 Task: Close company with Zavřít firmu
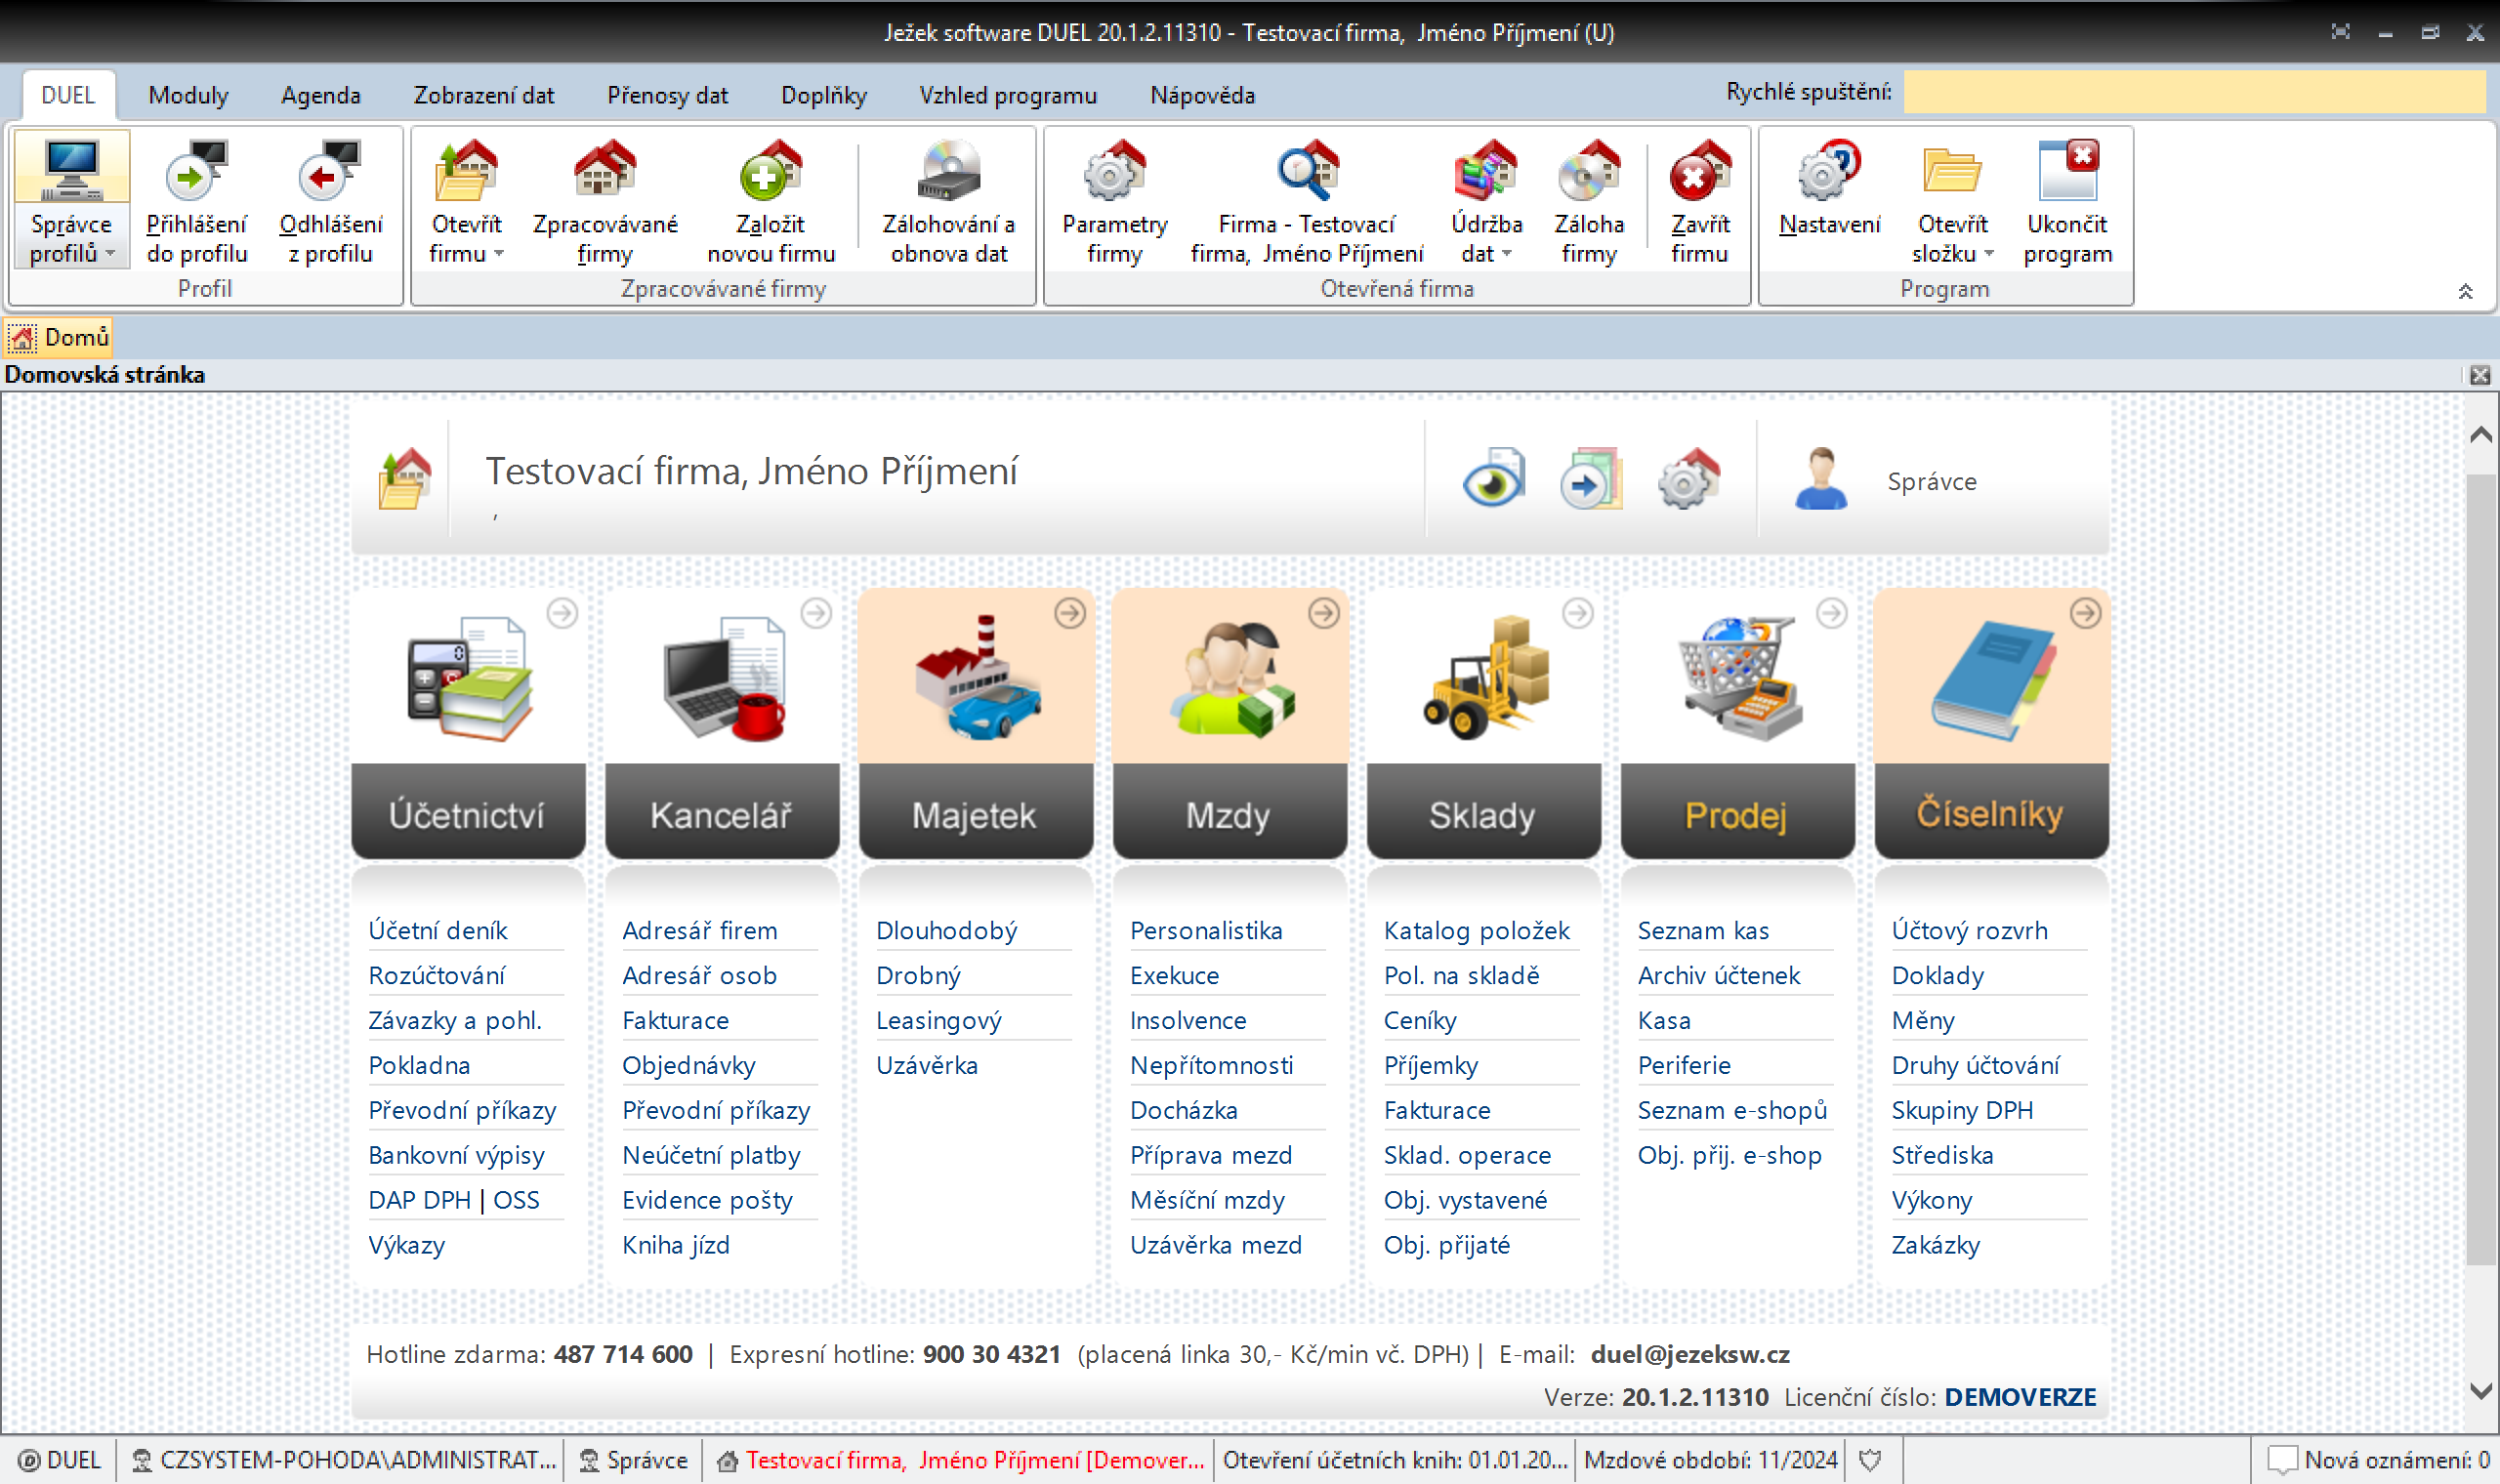point(1699,201)
